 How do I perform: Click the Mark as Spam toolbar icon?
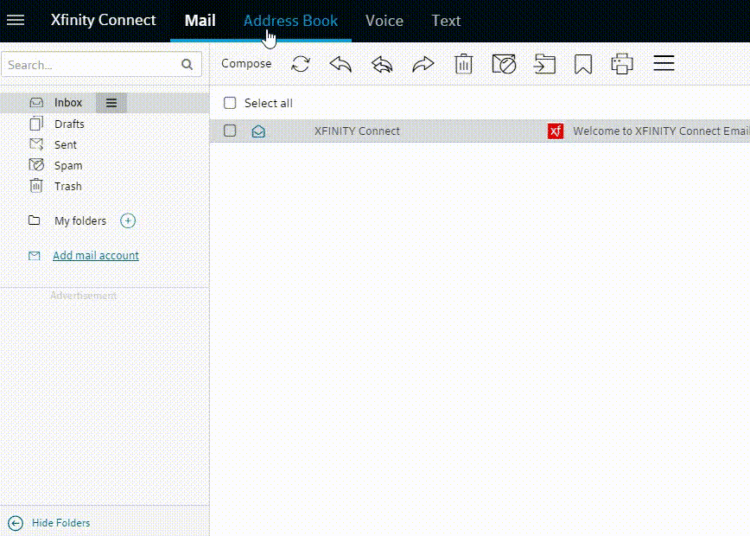[504, 64]
